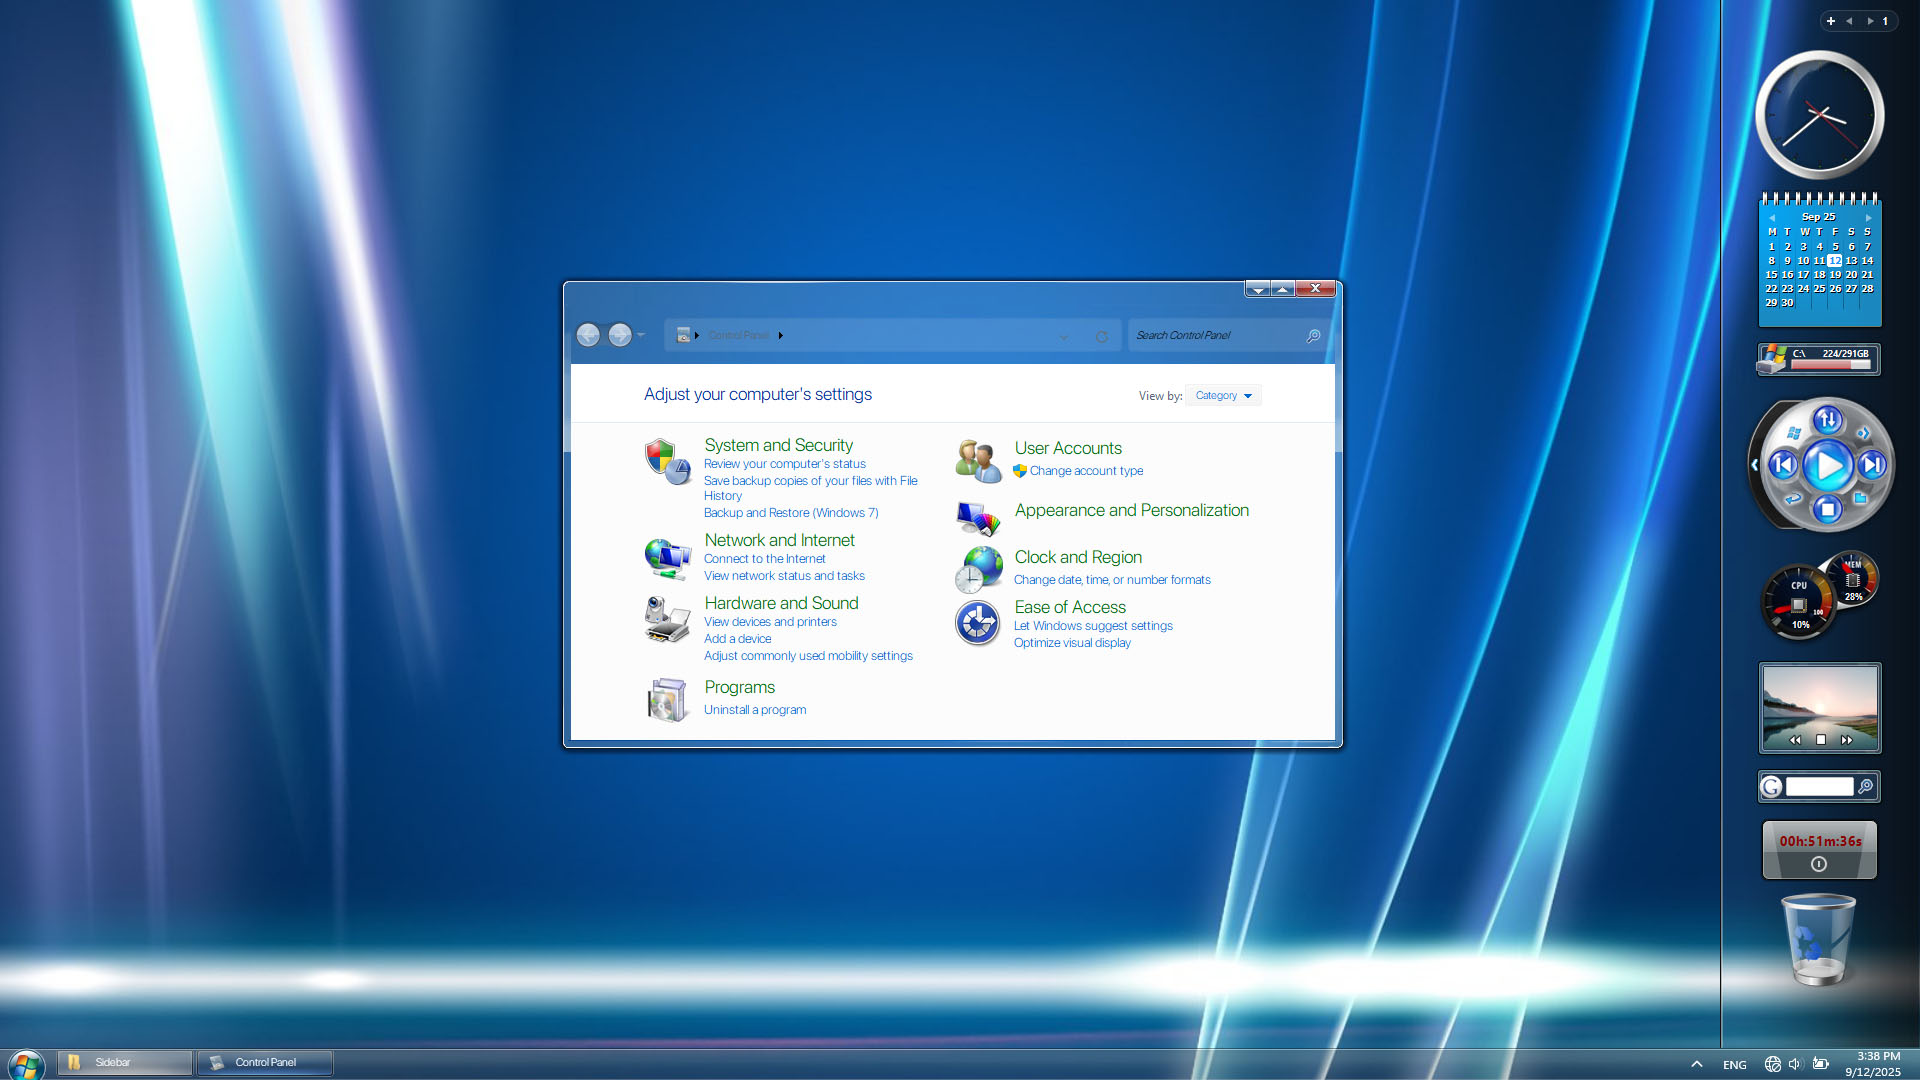Viewport: 1920px width, 1080px height.
Task: Switch to the Sidebar taskbar item
Action: (x=124, y=1062)
